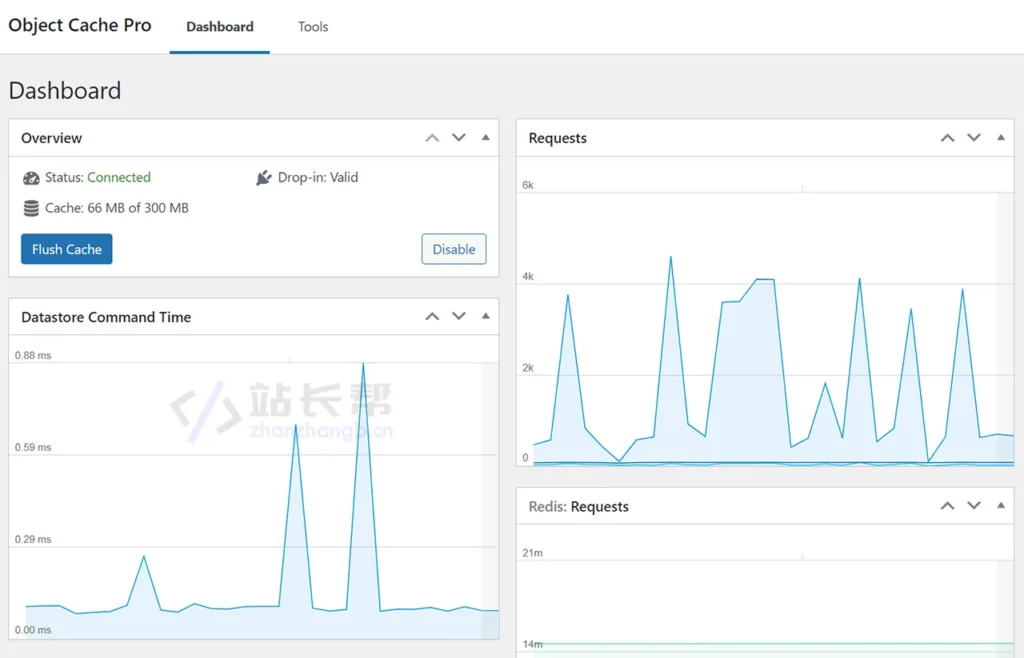Move Datastore Command Time panel up

[432, 317]
